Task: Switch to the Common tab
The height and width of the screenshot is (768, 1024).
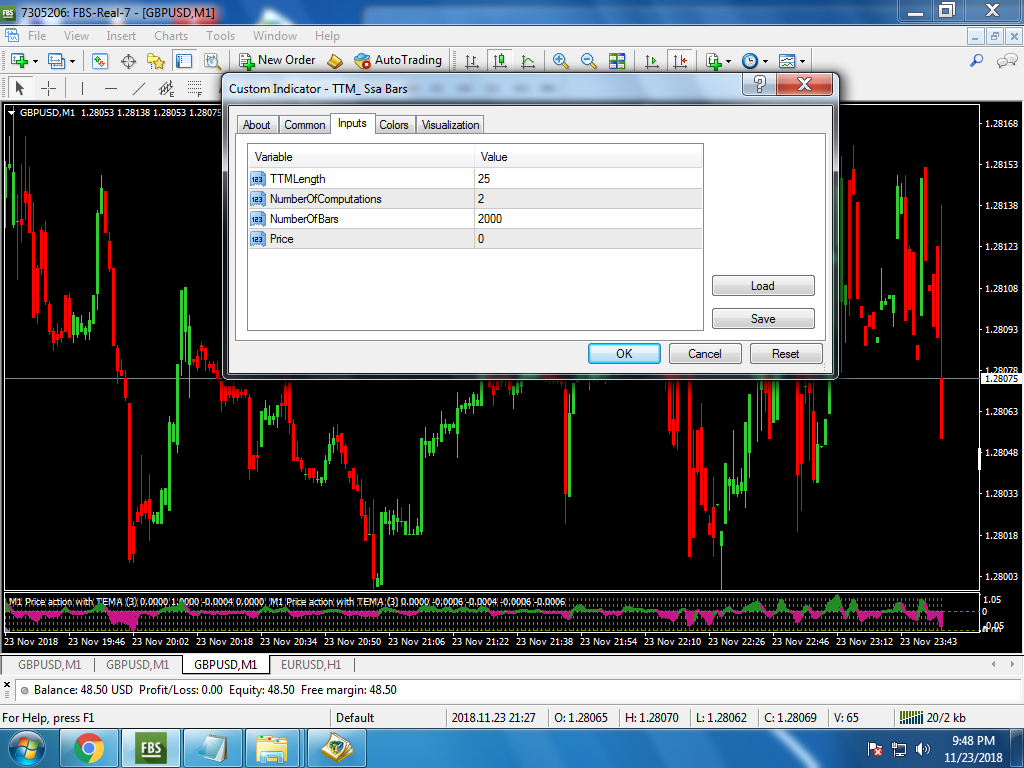Action: point(305,125)
